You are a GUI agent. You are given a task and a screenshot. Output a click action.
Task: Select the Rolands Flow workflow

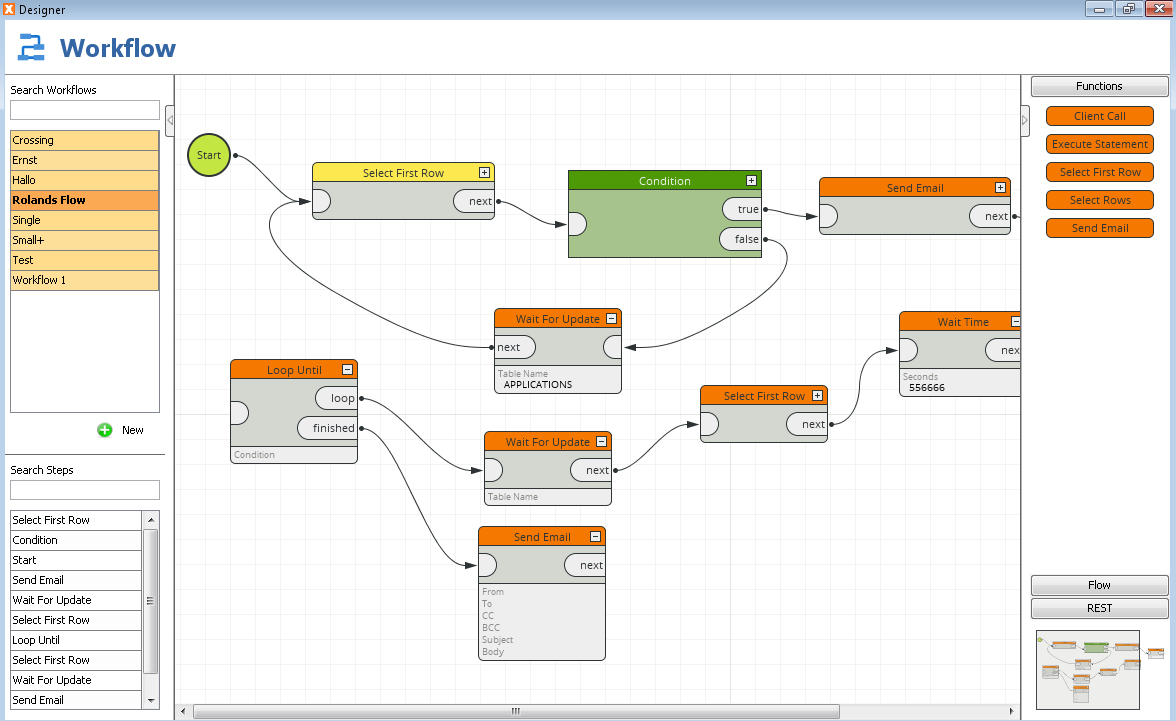(x=85, y=200)
